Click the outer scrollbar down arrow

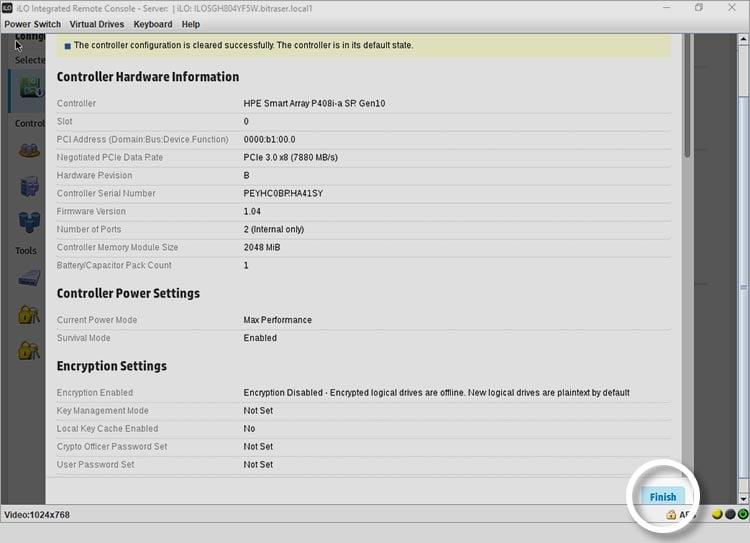click(743, 499)
